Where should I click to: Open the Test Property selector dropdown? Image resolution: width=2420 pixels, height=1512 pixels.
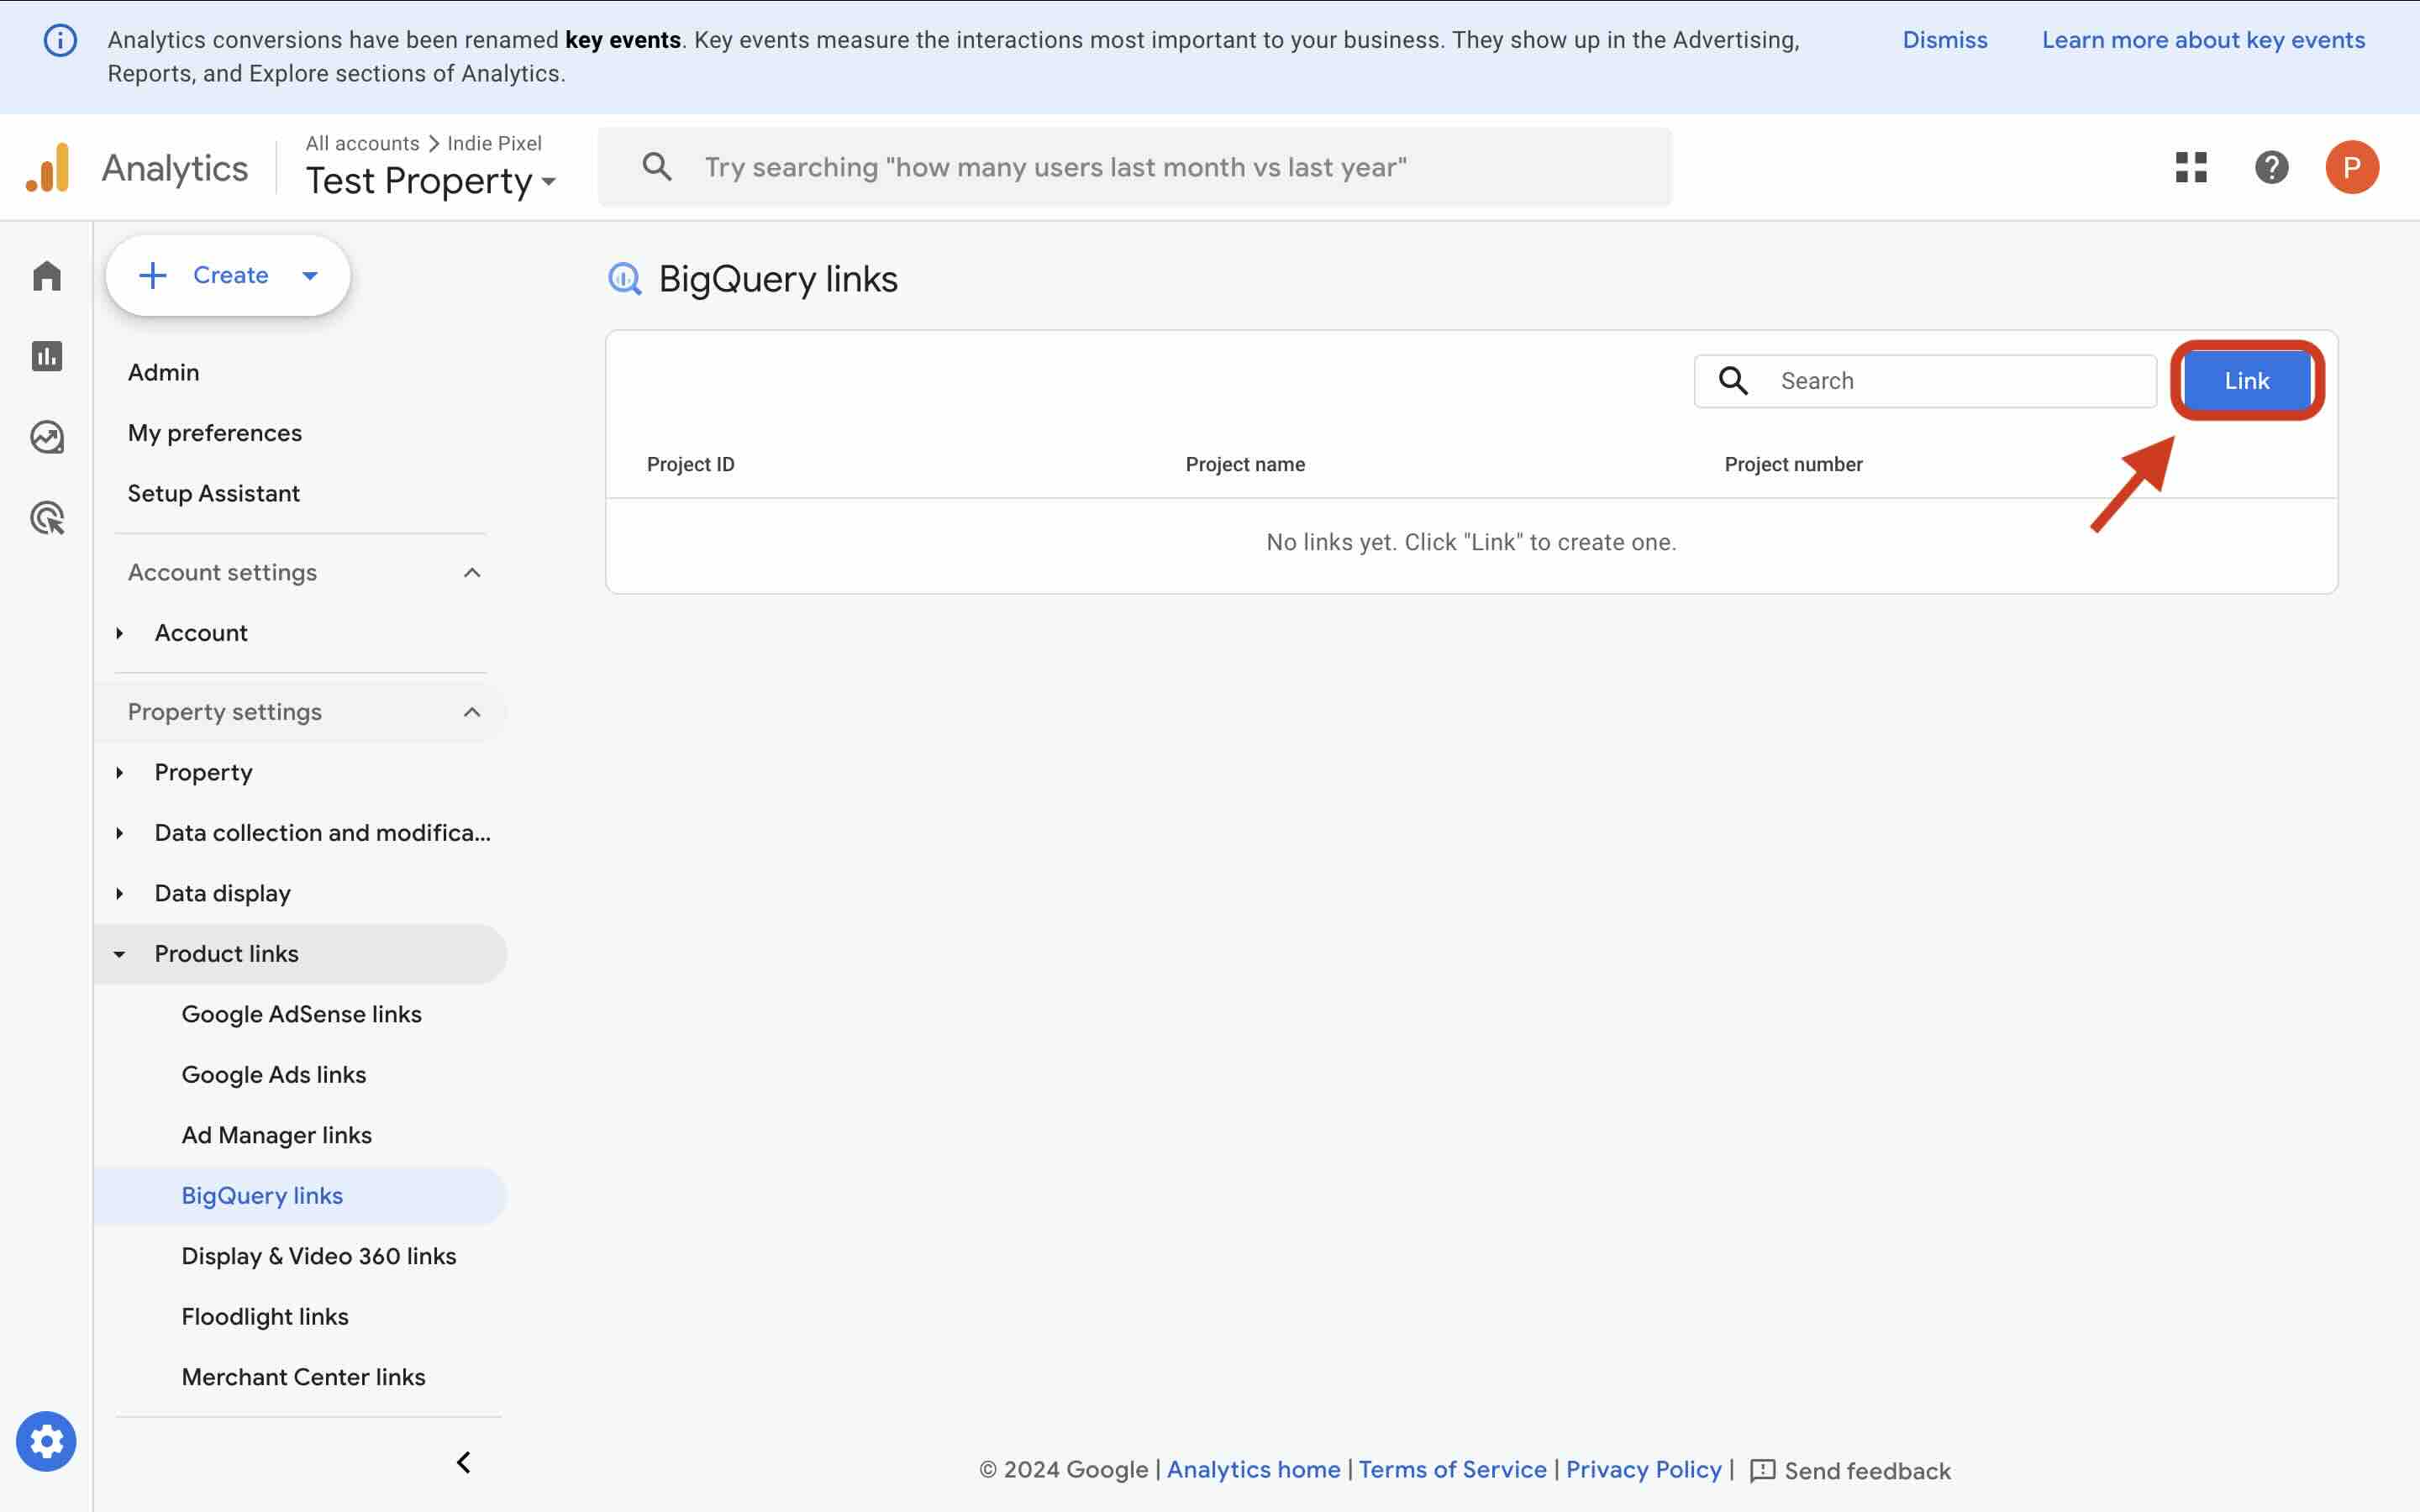click(x=430, y=181)
